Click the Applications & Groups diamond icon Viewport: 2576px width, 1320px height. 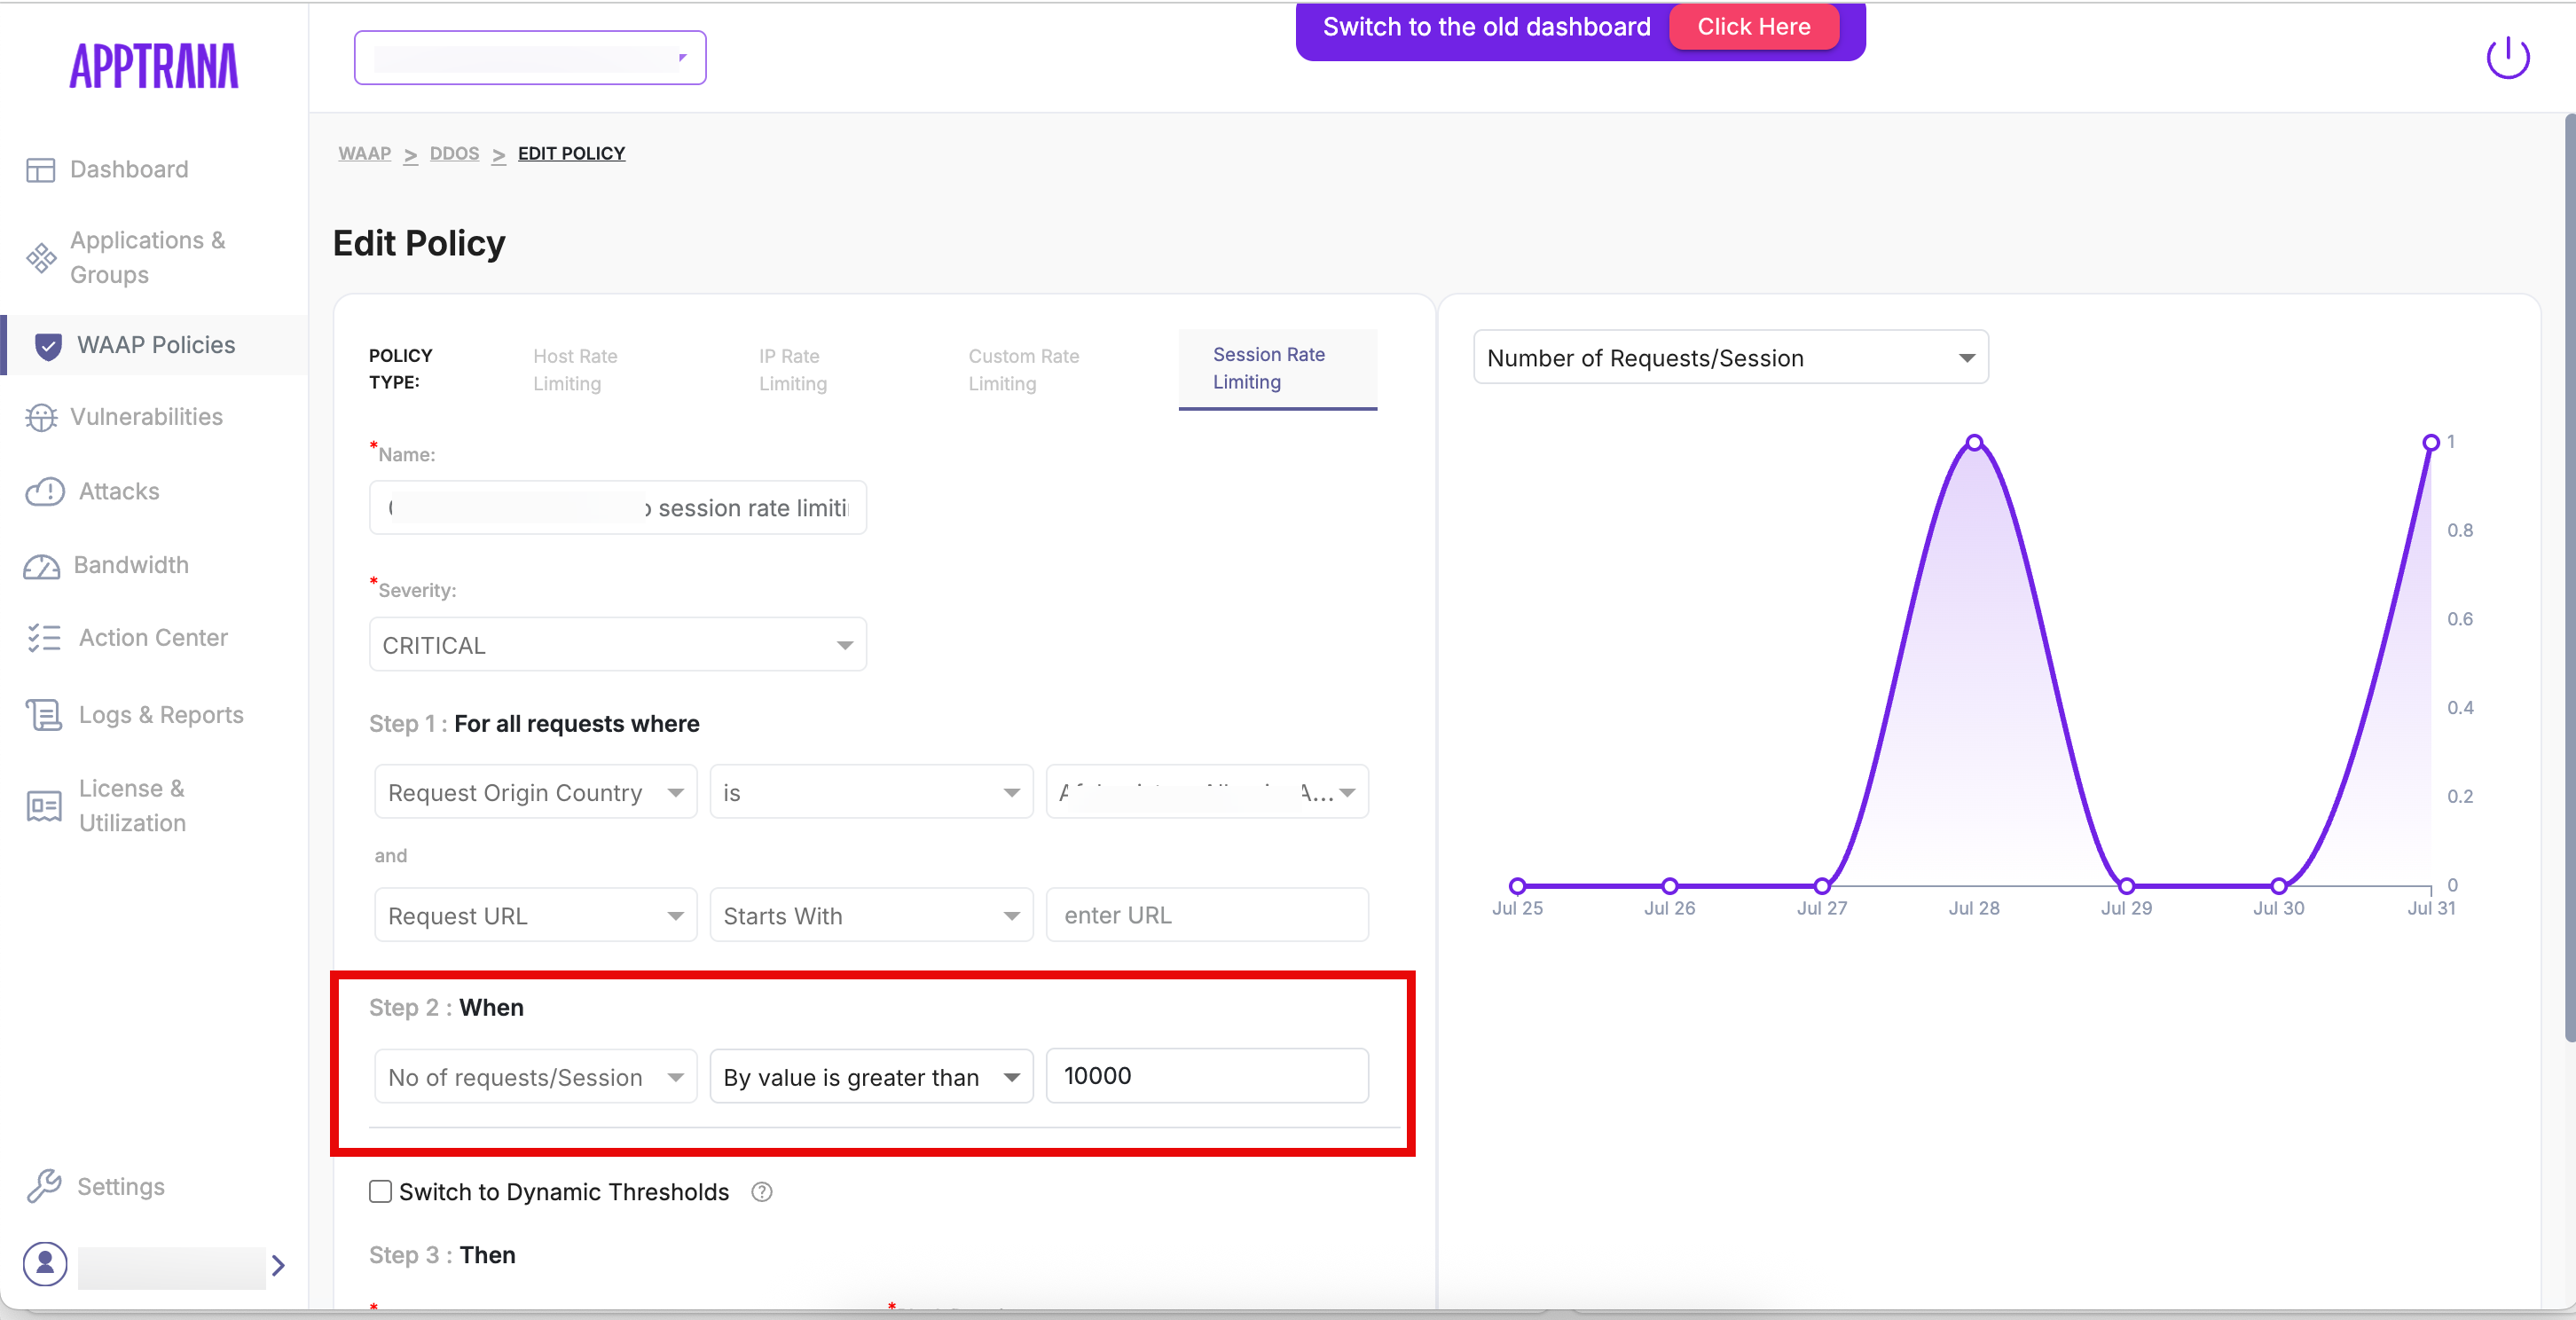[x=41, y=258]
